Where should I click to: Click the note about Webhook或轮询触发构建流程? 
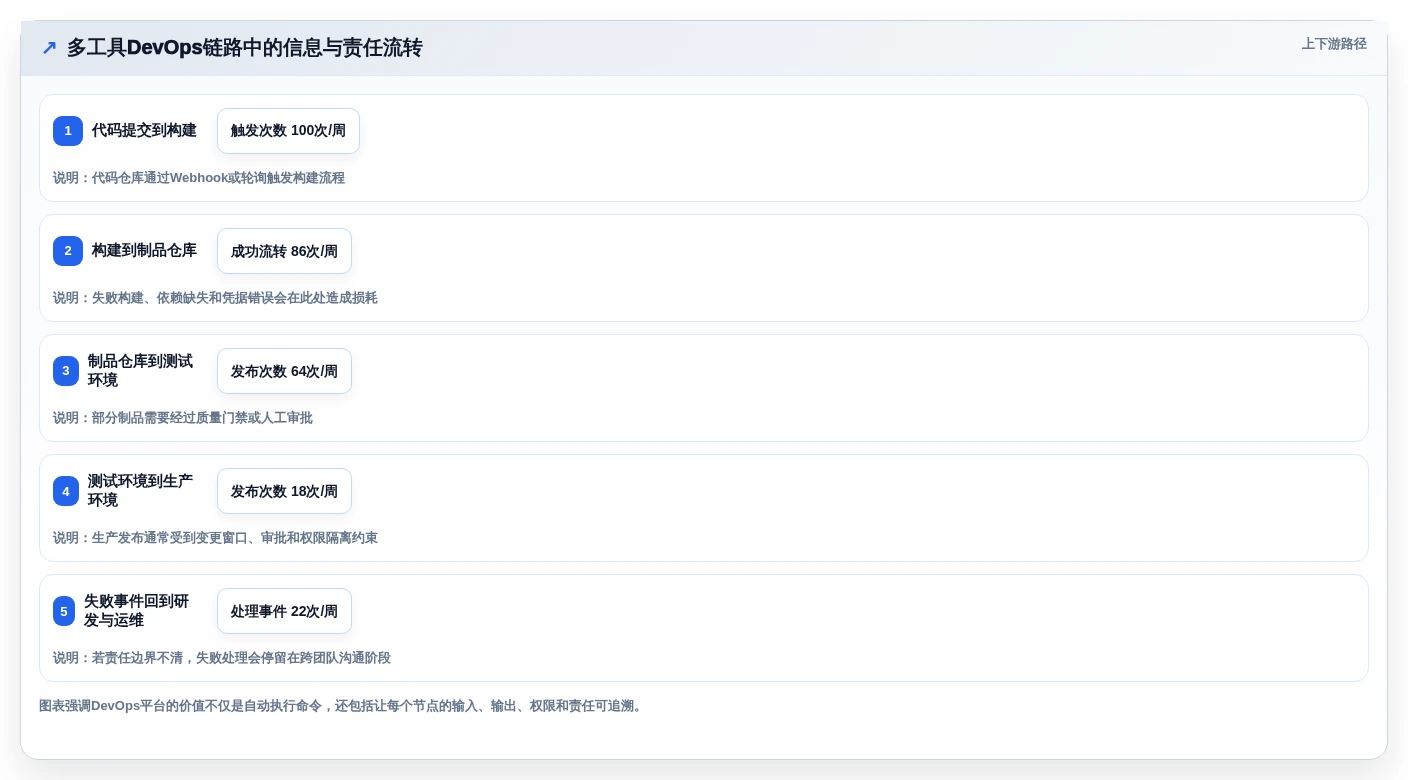pos(199,178)
